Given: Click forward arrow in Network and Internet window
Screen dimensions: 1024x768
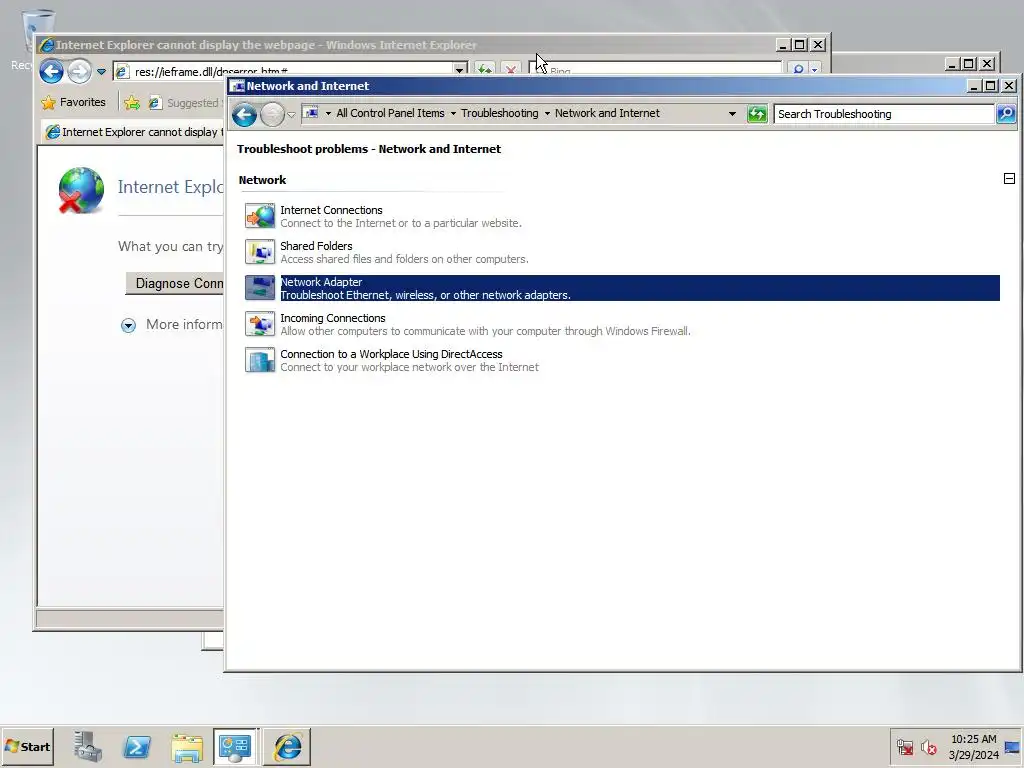Looking at the screenshot, I should pyautogui.click(x=272, y=115).
